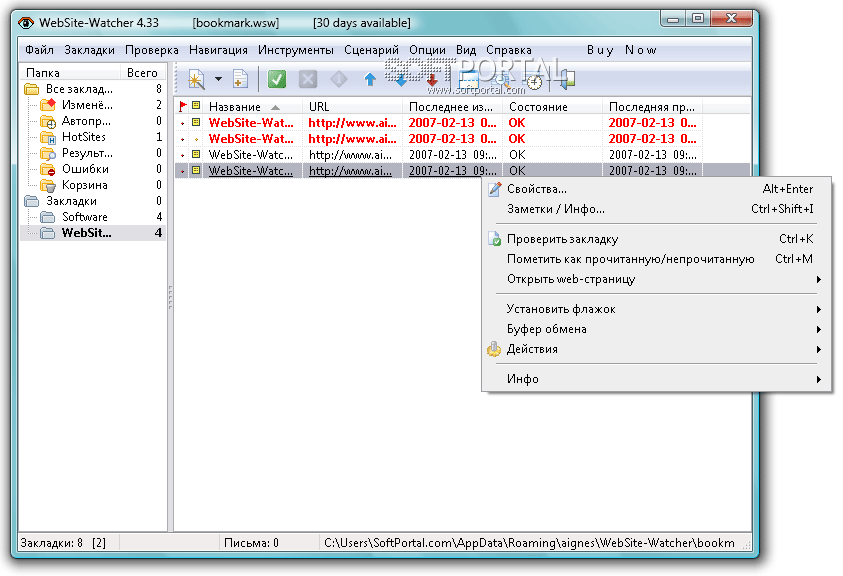The image size is (843, 576).
Task: Click the new bookmark wand icon in toolbar
Action: (x=196, y=80)
